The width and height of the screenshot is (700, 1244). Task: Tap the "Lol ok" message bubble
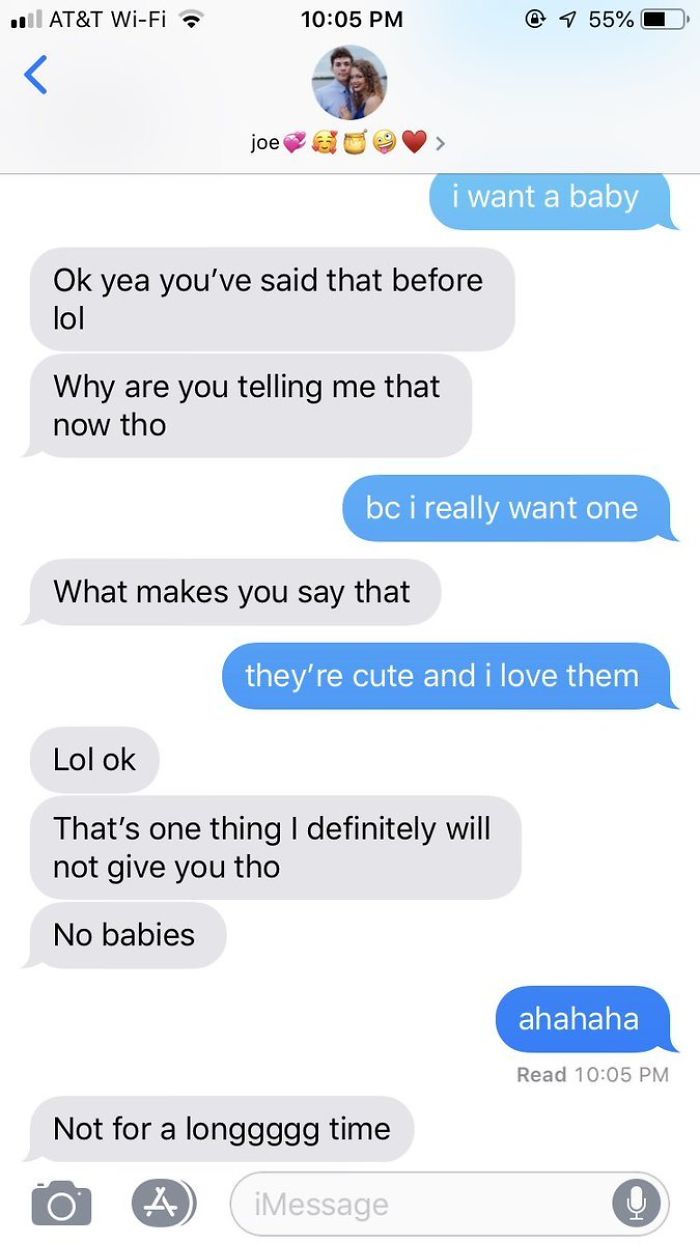coord(92,759)
